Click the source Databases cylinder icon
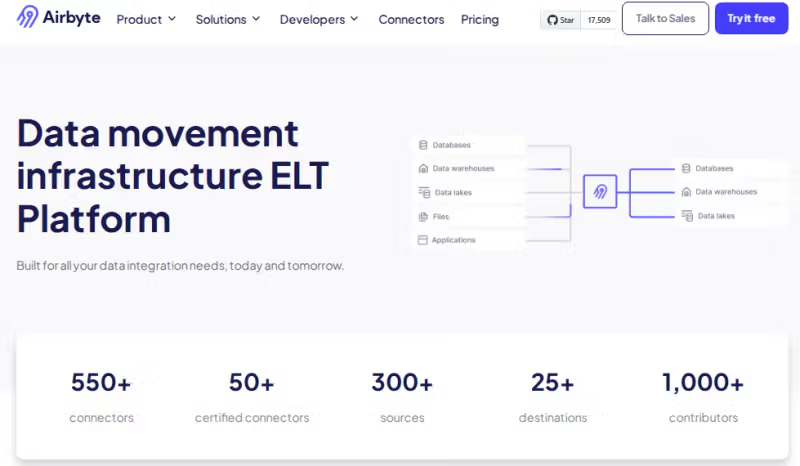 pos(423,145)
